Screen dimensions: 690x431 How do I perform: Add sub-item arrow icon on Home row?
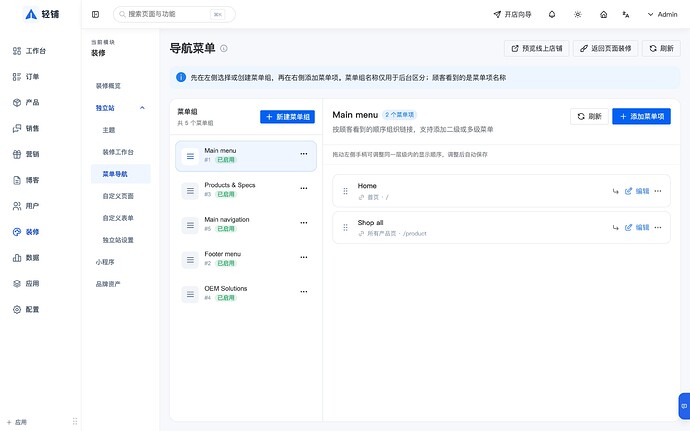point(615,191)
